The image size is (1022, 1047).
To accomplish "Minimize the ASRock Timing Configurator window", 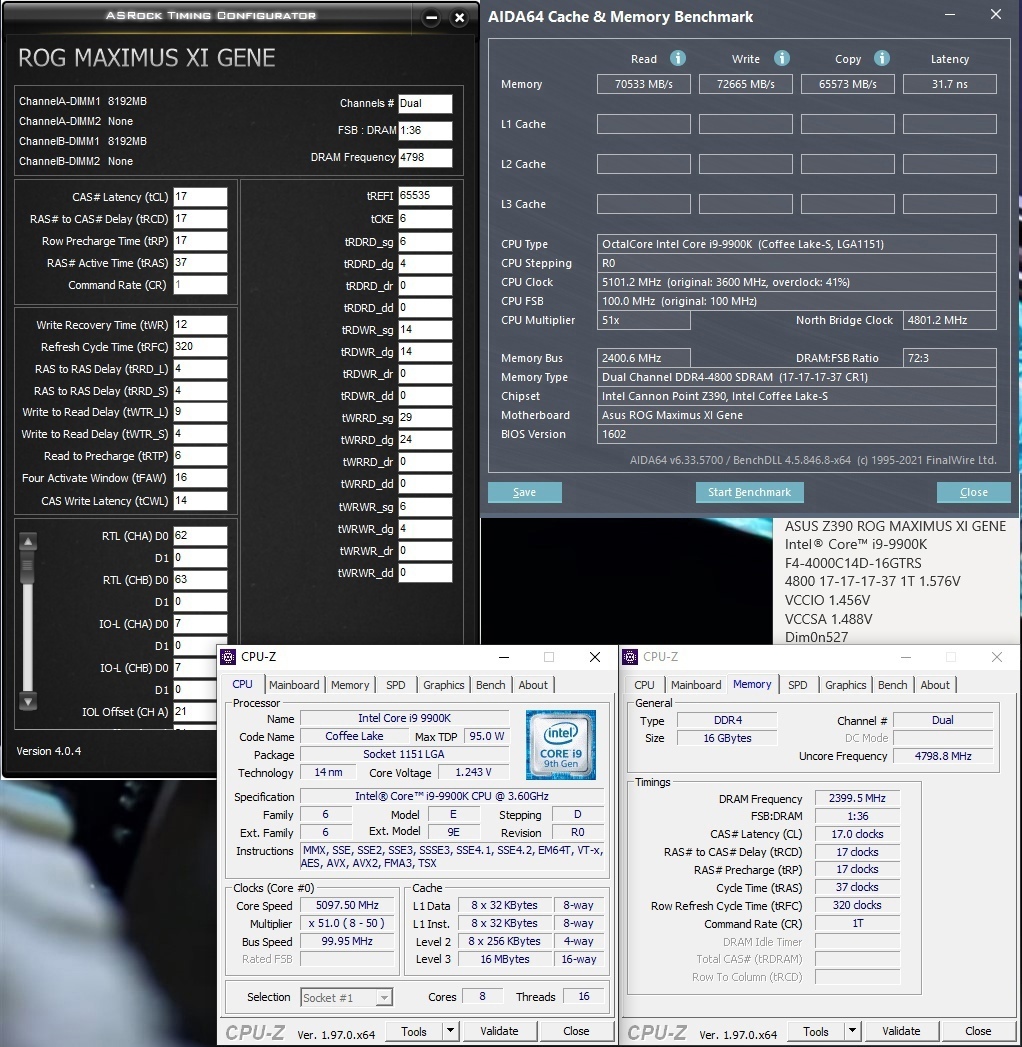I will coord(432,18).
